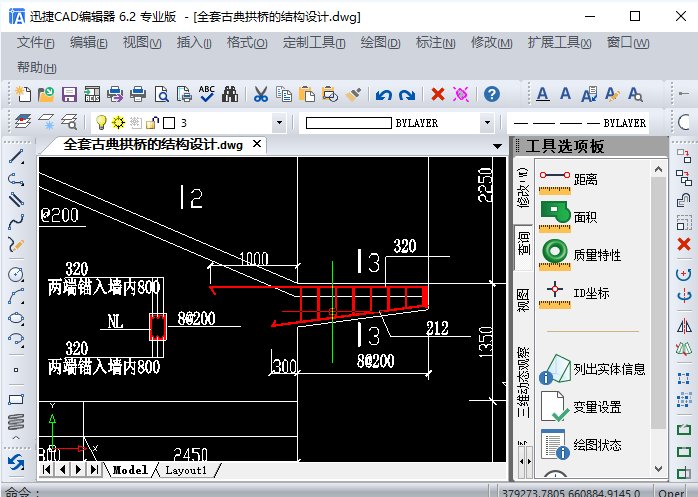Viewport: 698px width, 497px height.
Task: Select the Spline curve tool
Action: 16,221
